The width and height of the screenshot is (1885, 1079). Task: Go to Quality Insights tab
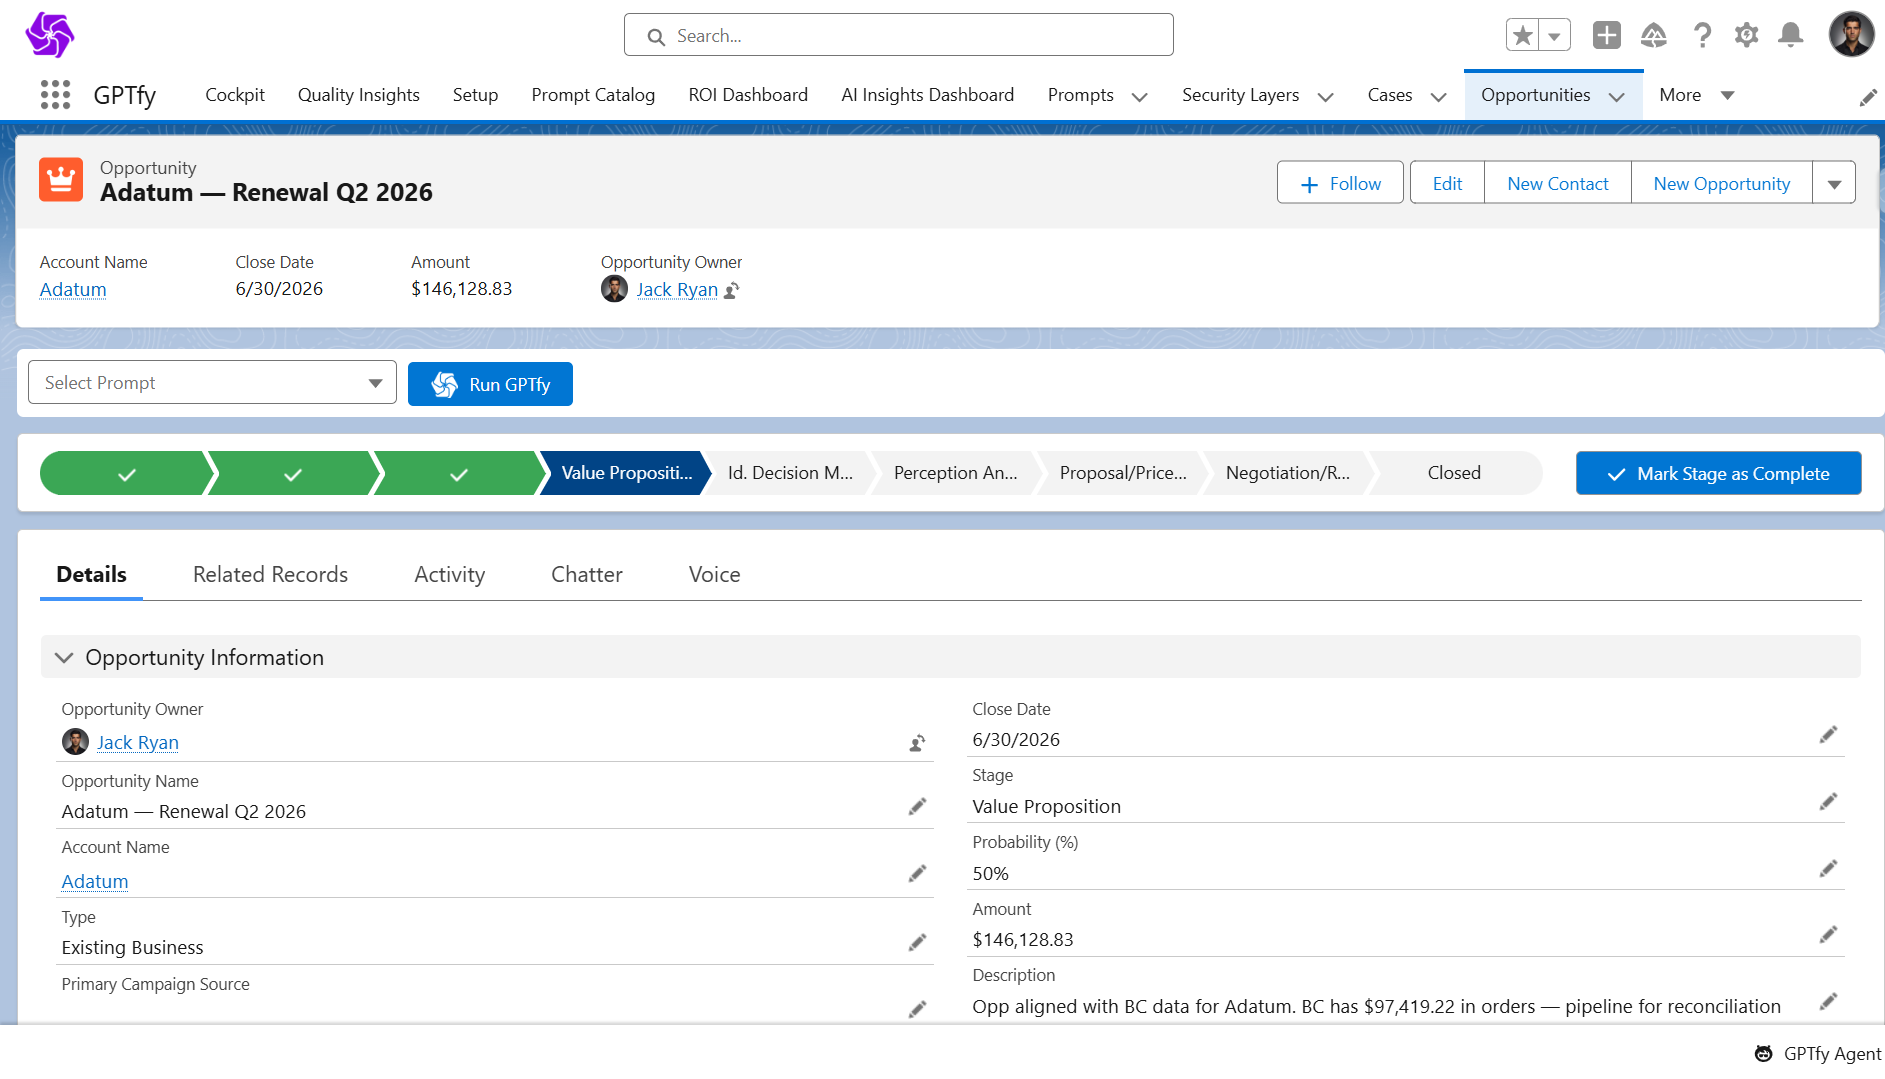(359, 95)
